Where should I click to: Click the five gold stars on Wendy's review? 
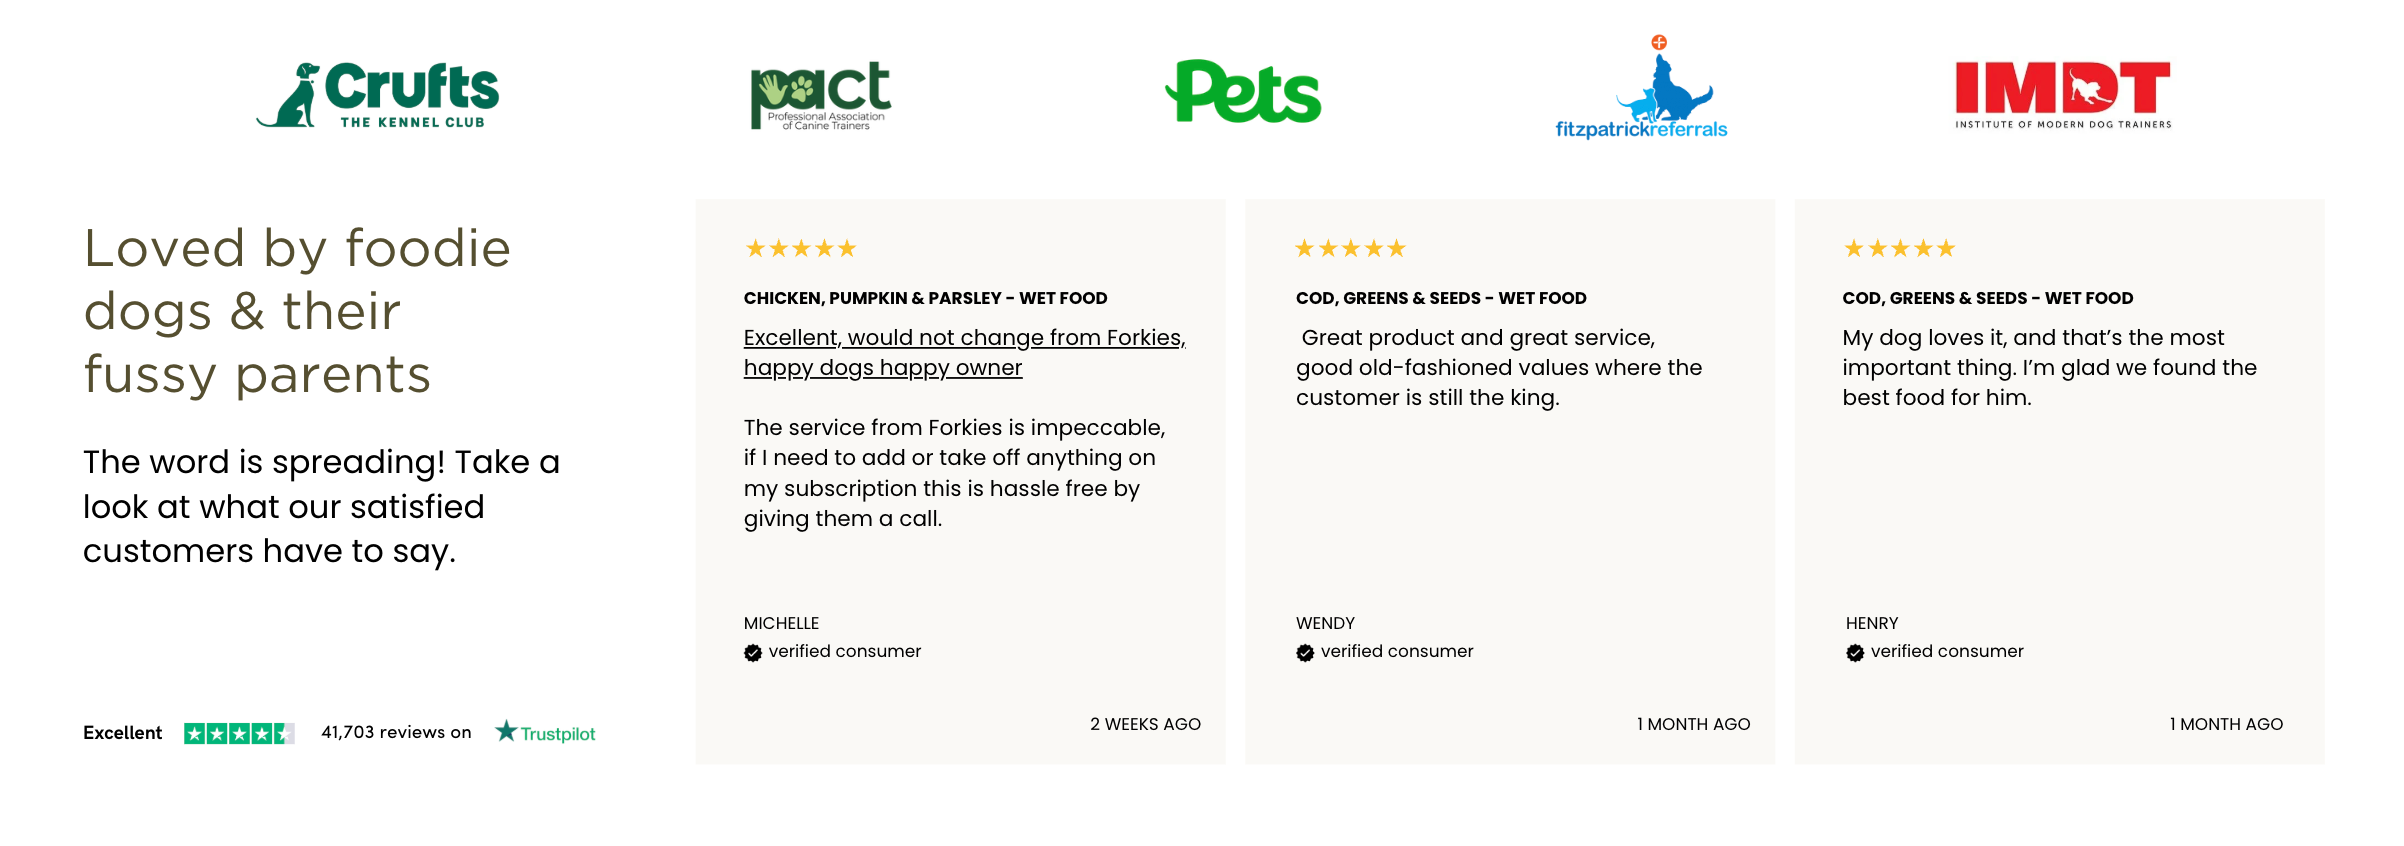tap(1350, 248)
